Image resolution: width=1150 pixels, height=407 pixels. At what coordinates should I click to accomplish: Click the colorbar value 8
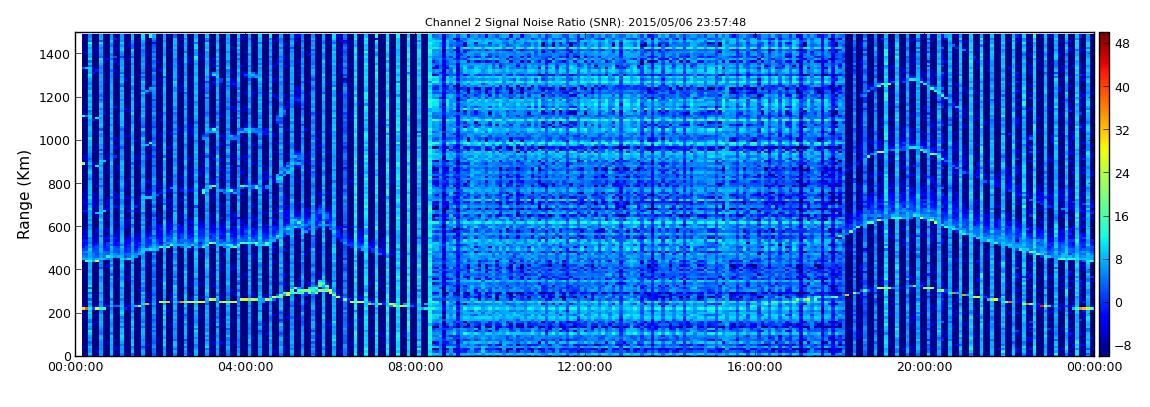coord(1119,260)
